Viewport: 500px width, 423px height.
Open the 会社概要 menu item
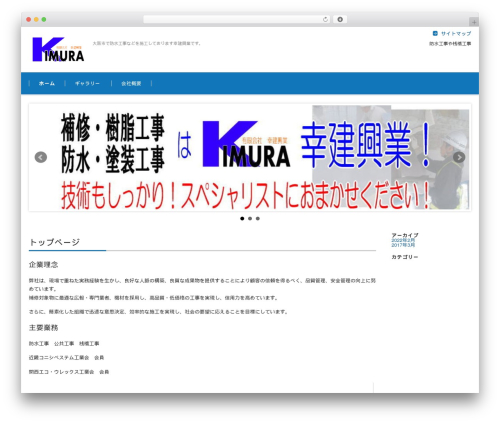131,83
